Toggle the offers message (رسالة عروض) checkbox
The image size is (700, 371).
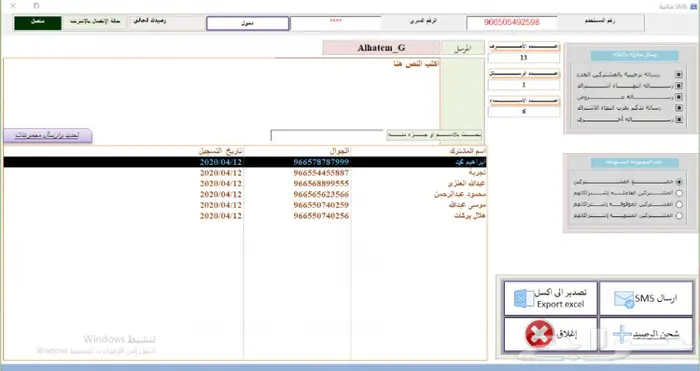pyautogui.click(x=679, y=97)
